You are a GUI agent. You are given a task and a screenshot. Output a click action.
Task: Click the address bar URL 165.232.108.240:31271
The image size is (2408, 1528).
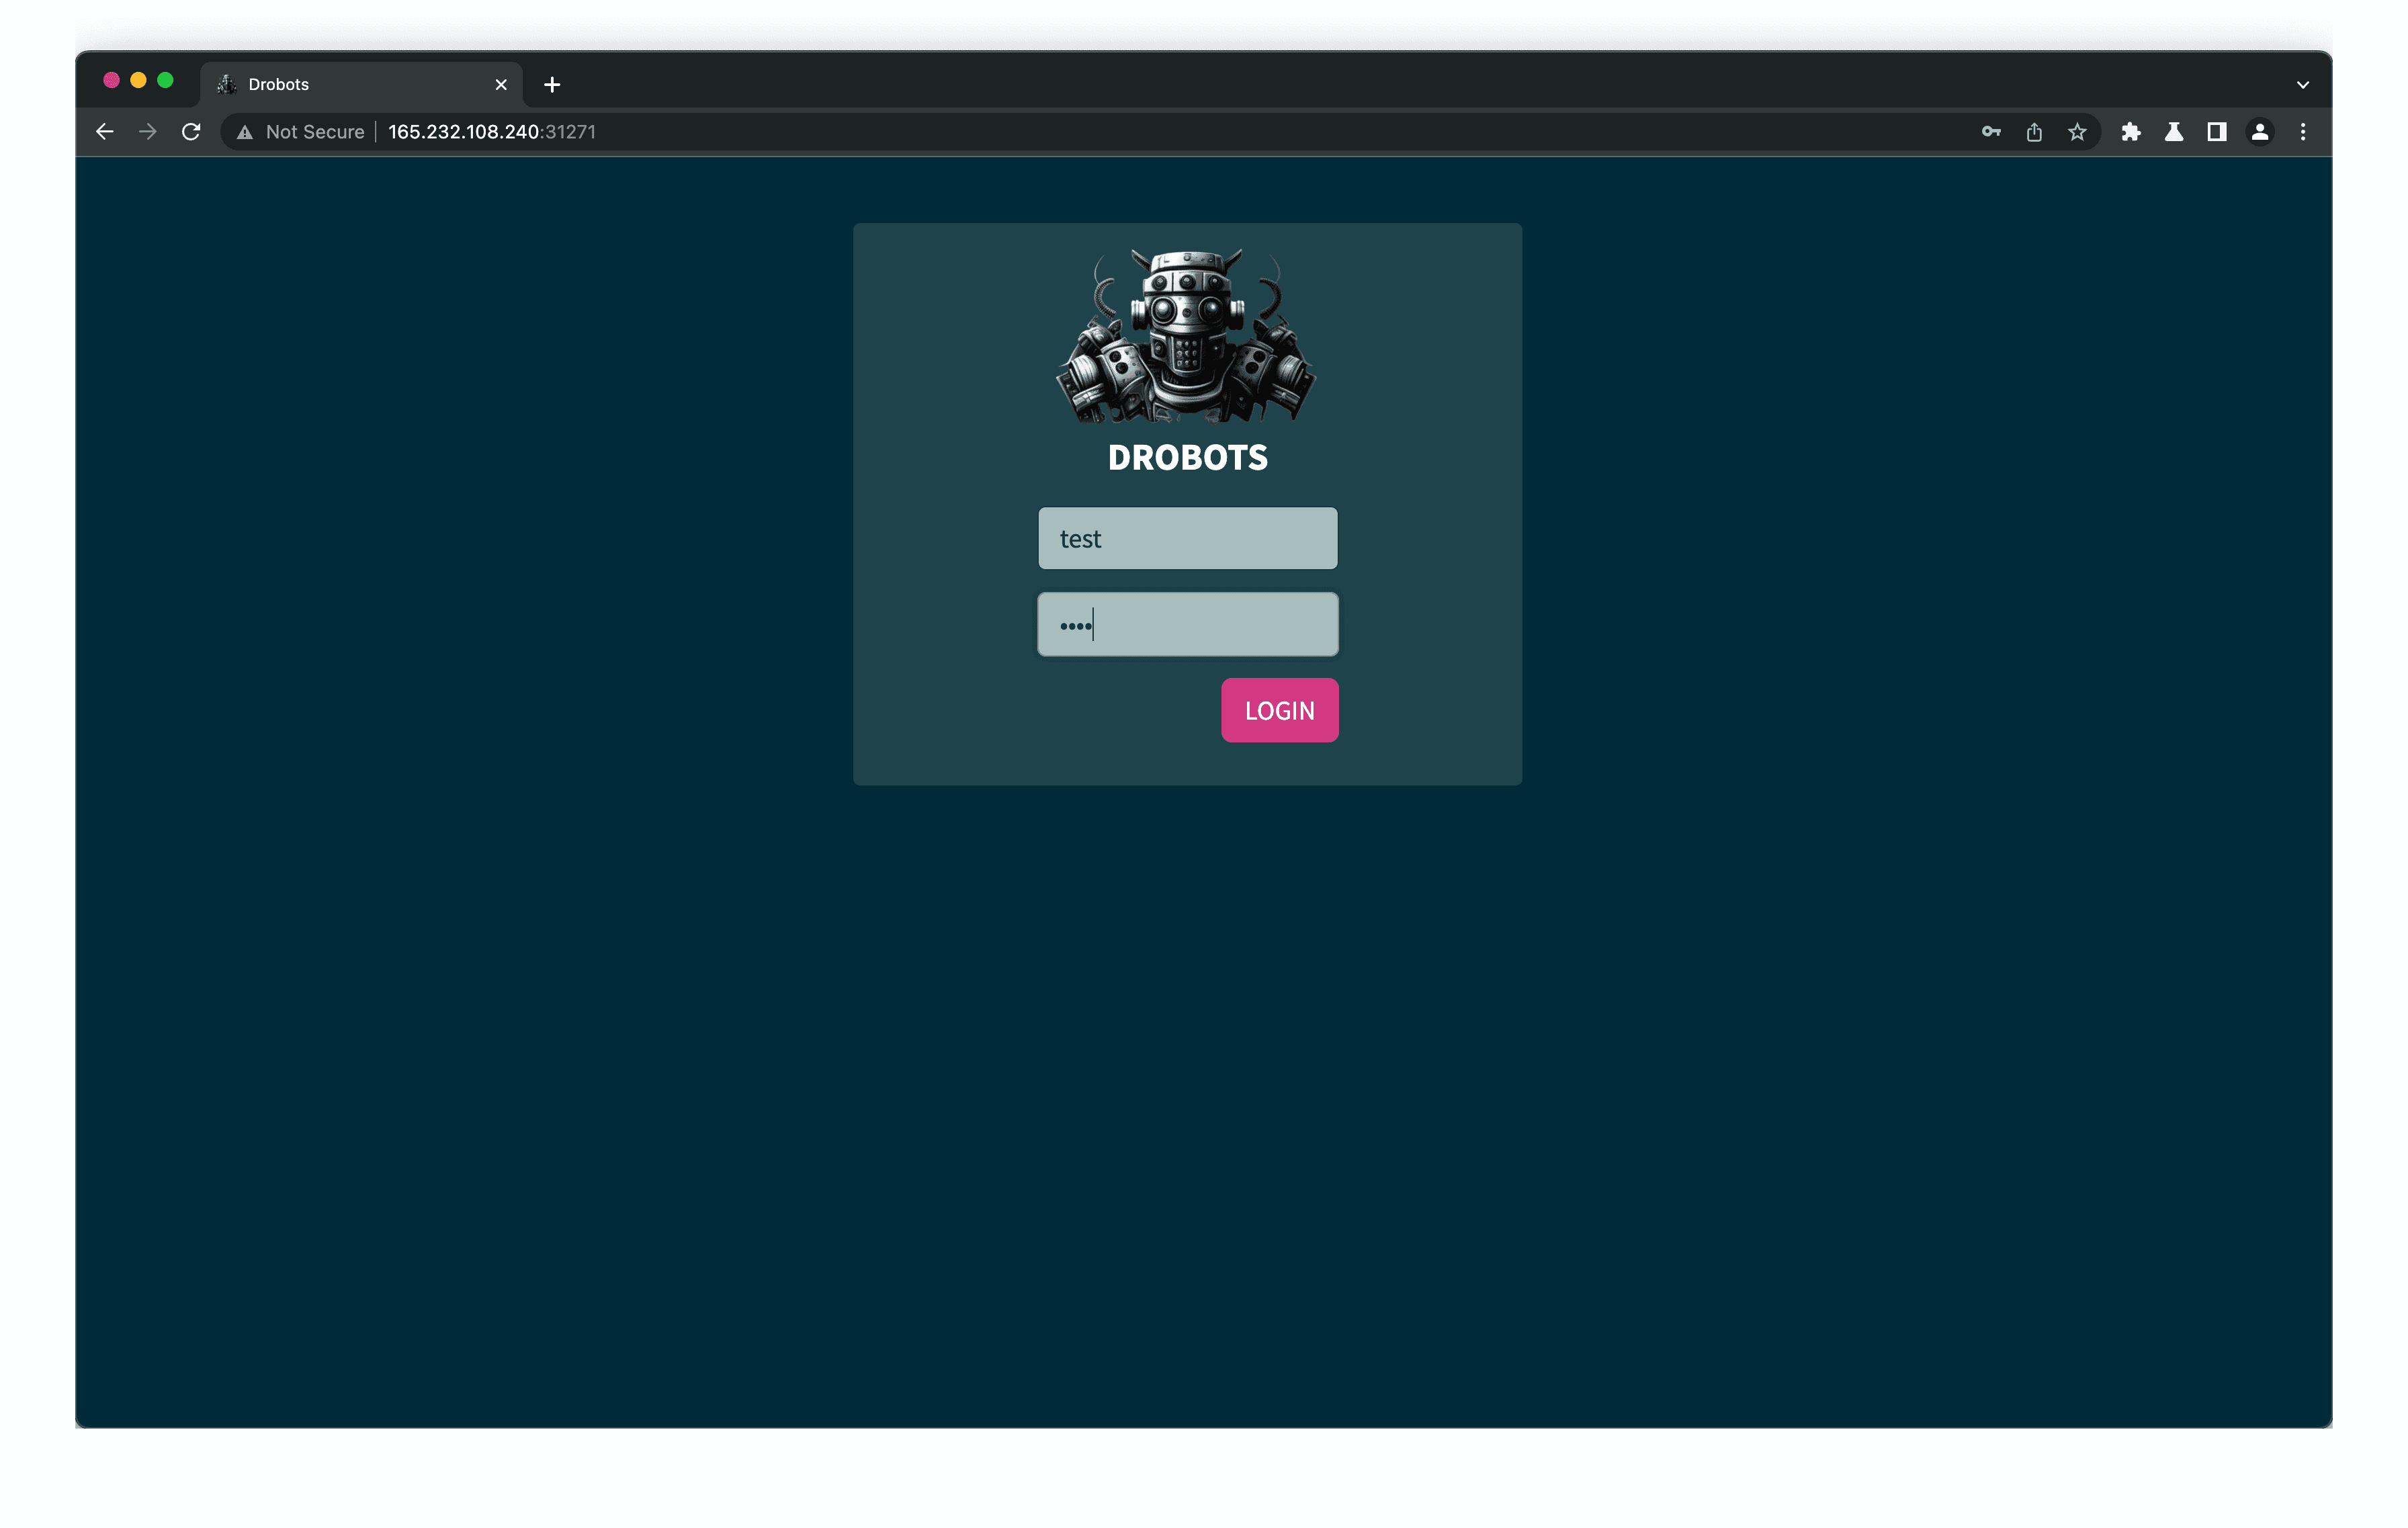click(492, 132)
